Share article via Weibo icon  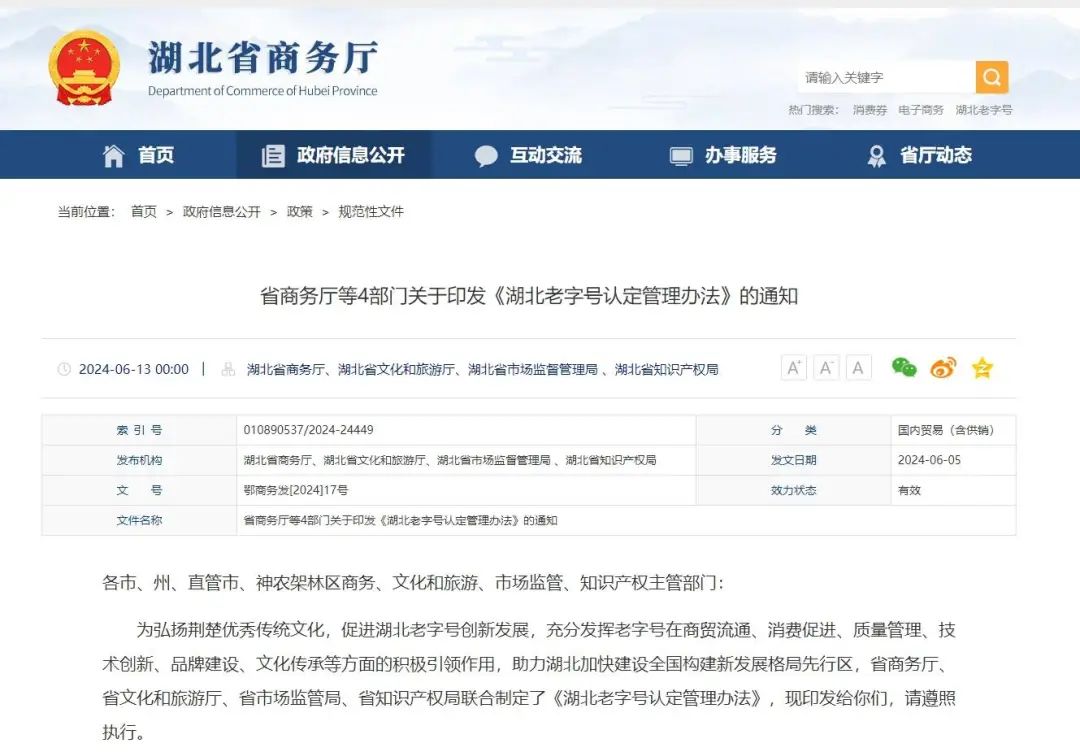point(943,368)
